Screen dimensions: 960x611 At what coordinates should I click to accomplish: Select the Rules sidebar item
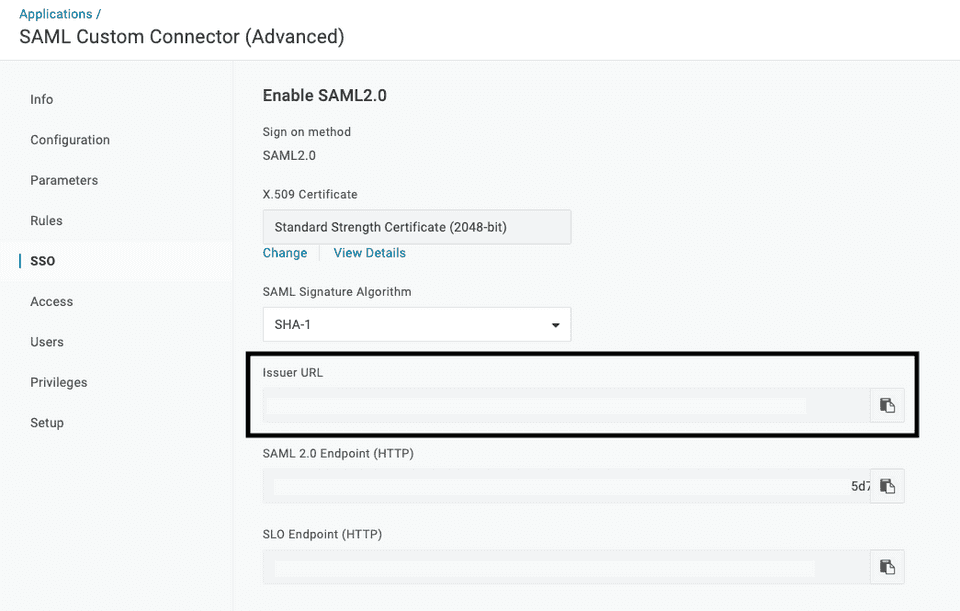[x=44, y=220]
